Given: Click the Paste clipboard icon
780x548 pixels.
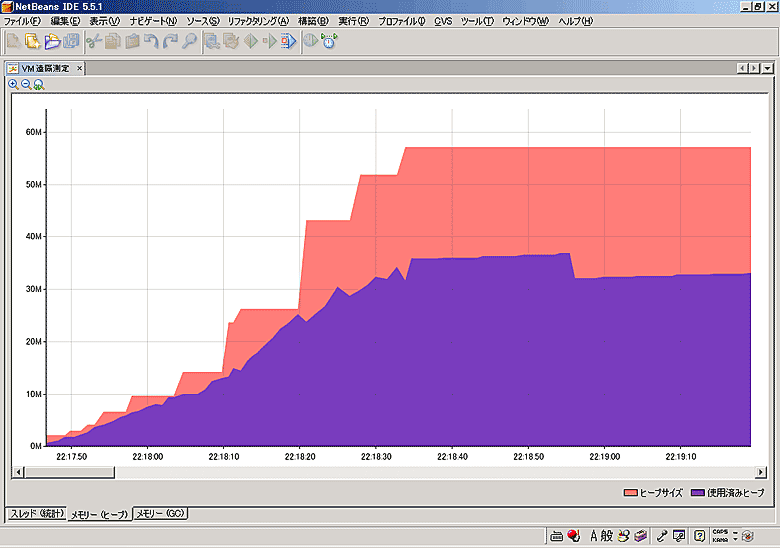Looking at the screenshot, I should coord(132,41).
